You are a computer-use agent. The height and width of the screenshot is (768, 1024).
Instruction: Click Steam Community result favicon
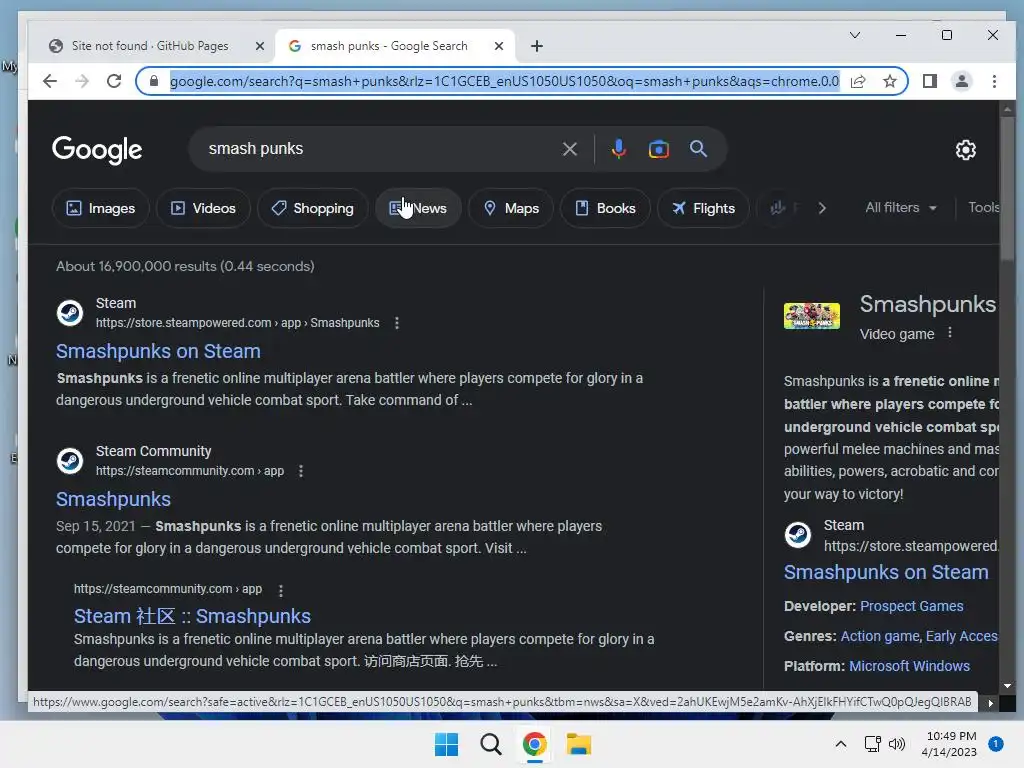pos(70,461)
